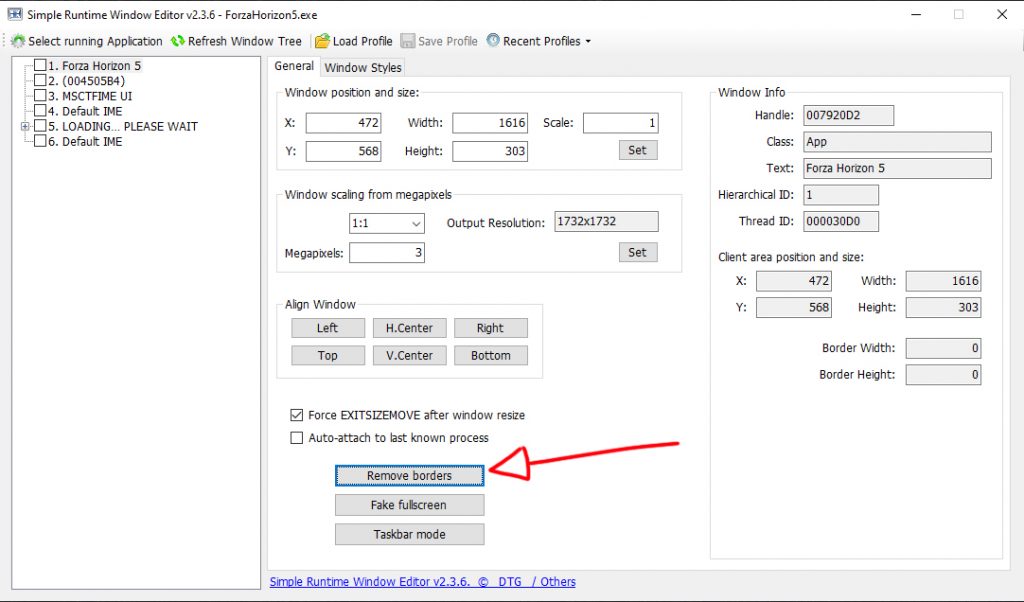1024x602 pixels.
Task: Click the Fake fullscreen button
Action: tap(409, 505)
